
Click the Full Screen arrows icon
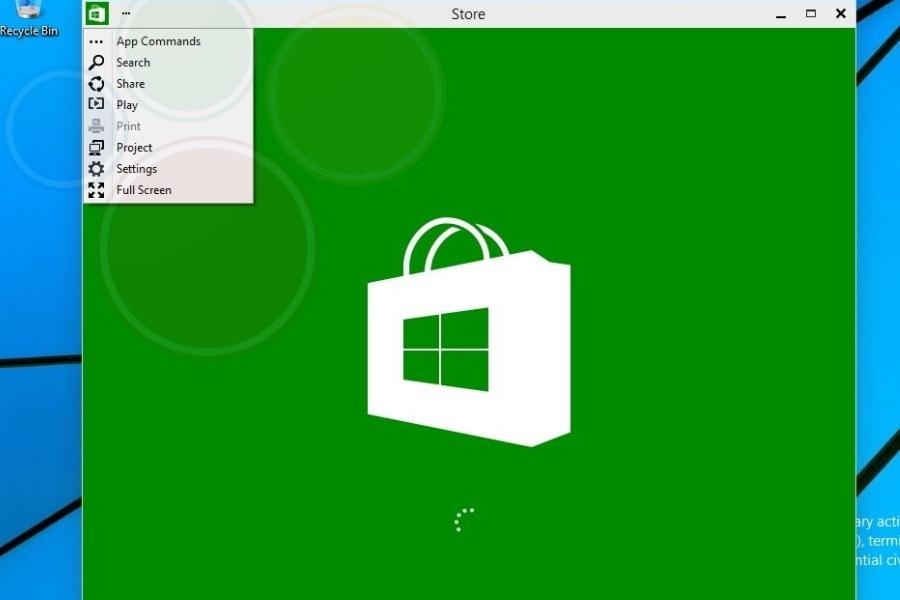[x=96, y=190]
